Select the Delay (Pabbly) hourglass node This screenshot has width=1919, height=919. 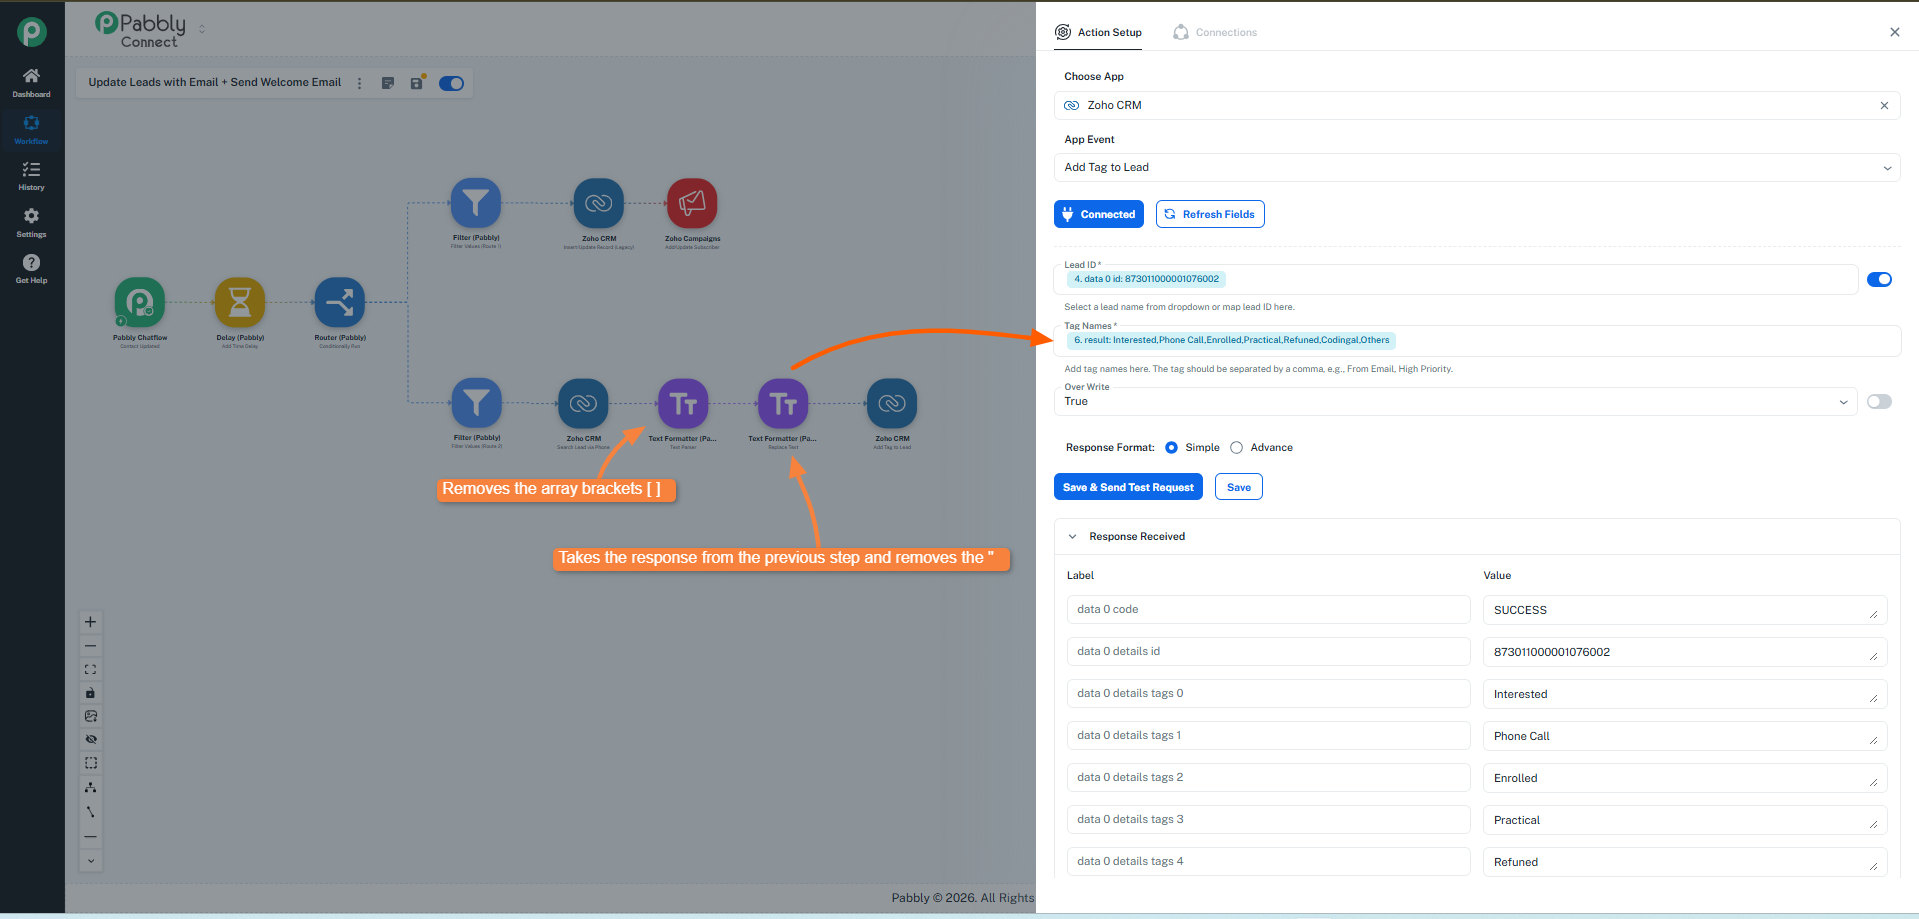[240, 303]
